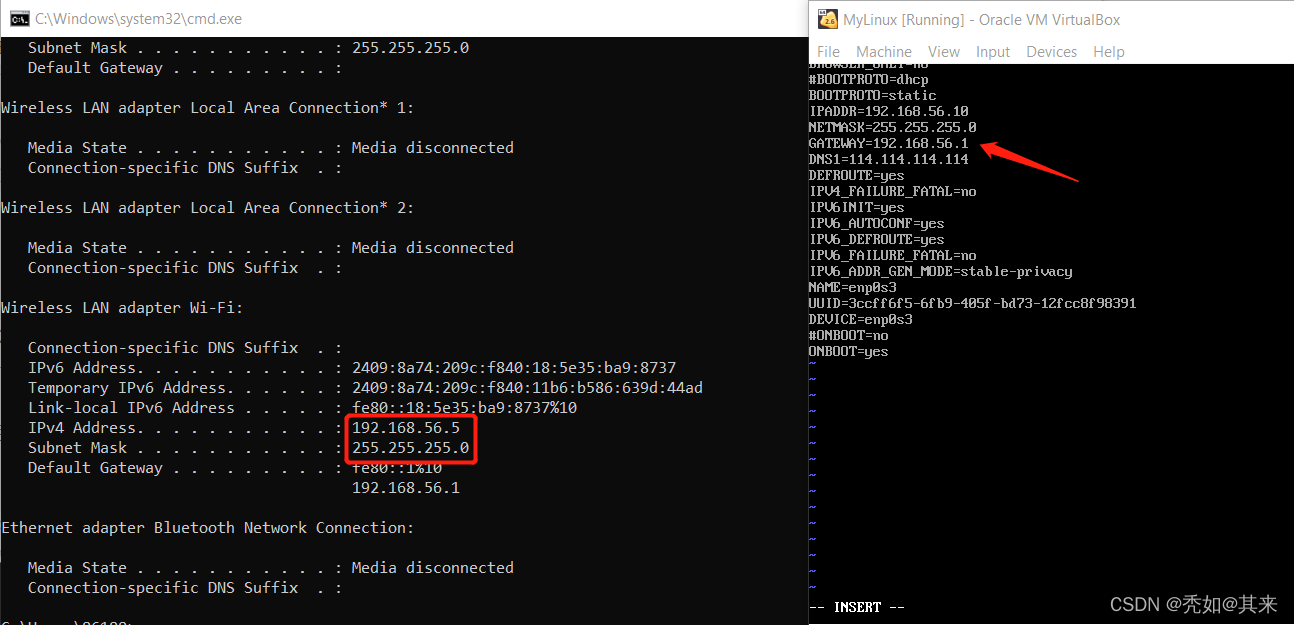Click the Bluetooth Network Connection adapter heading
The image size is (1294, 625).
(x=207, y=528)
